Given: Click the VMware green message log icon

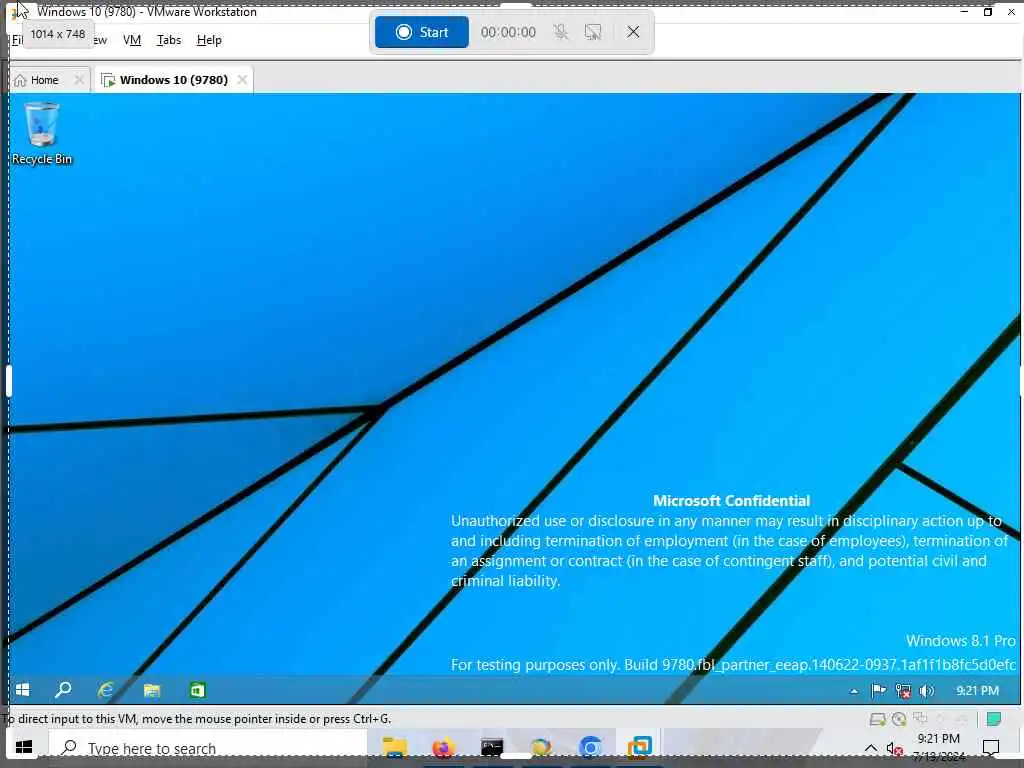Looking at the screenshot, I should pos(994,719).
